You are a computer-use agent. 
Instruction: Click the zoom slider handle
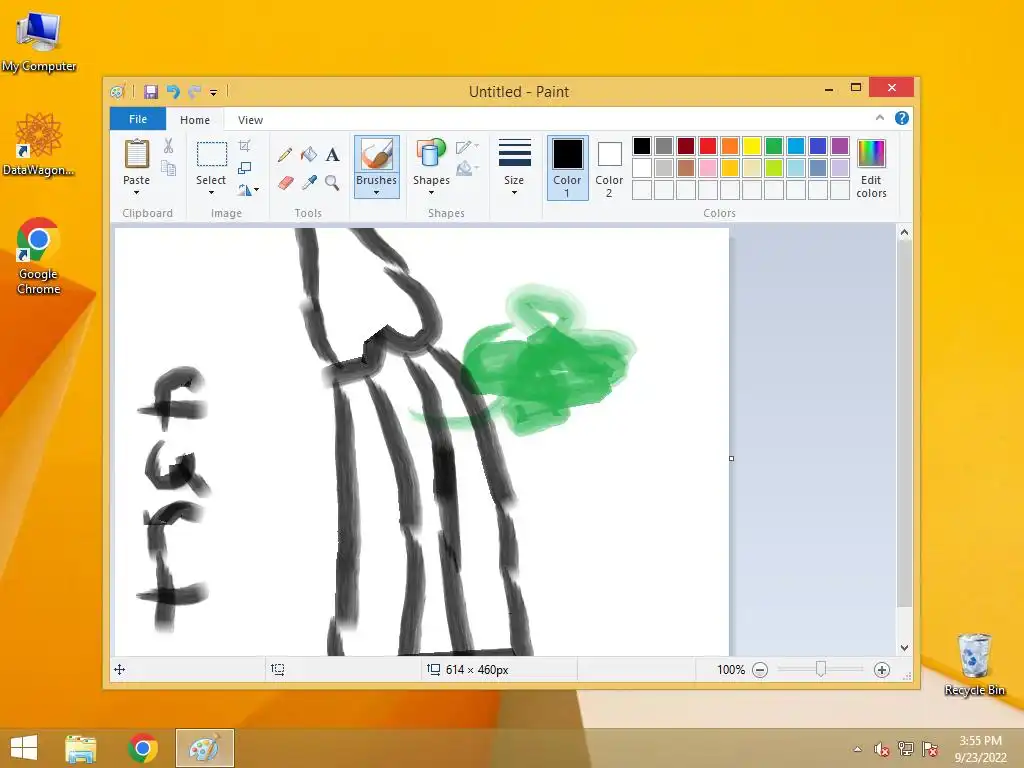(821, 669)
